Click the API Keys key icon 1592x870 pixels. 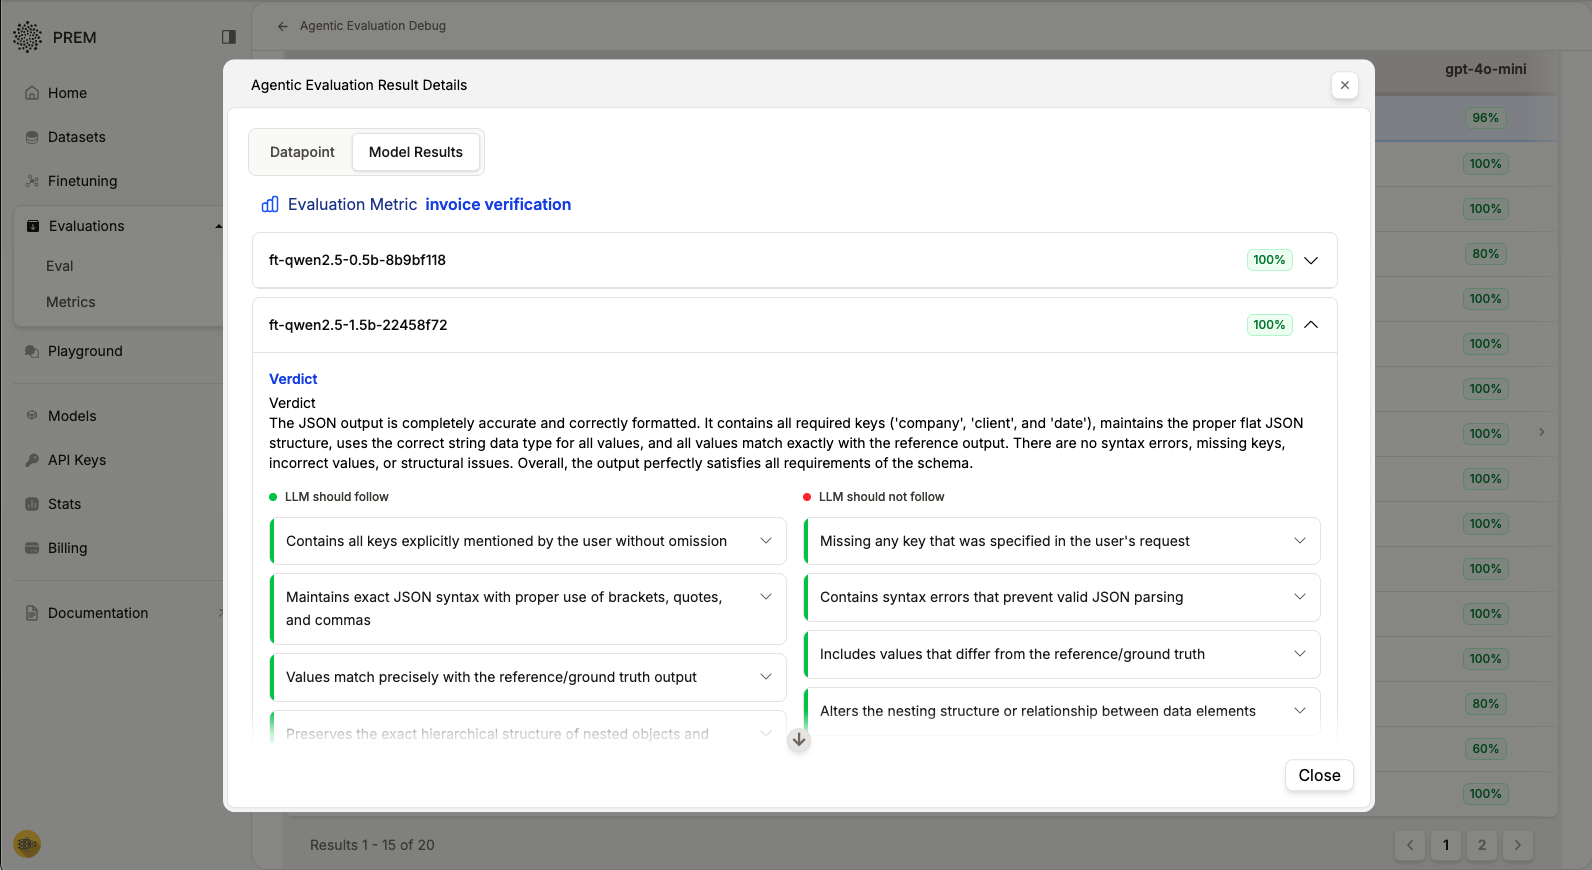(x=32, y=460)
